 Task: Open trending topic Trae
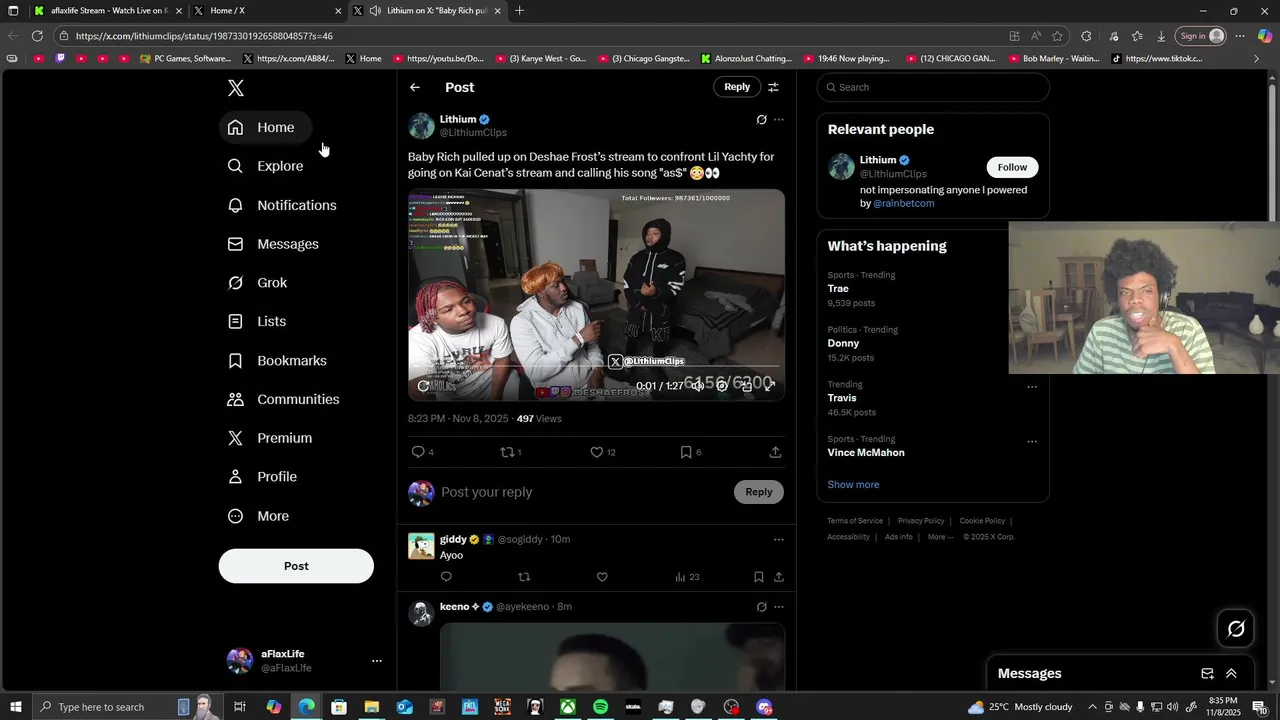pyautogui.click(x=838, y=288)
